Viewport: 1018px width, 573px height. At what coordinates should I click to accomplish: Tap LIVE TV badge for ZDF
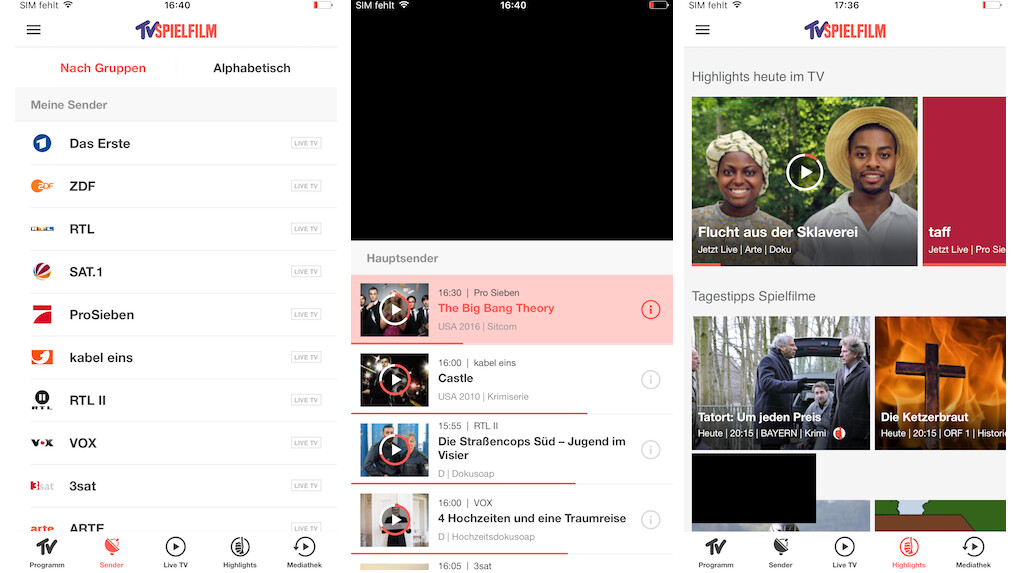point(306,186)
